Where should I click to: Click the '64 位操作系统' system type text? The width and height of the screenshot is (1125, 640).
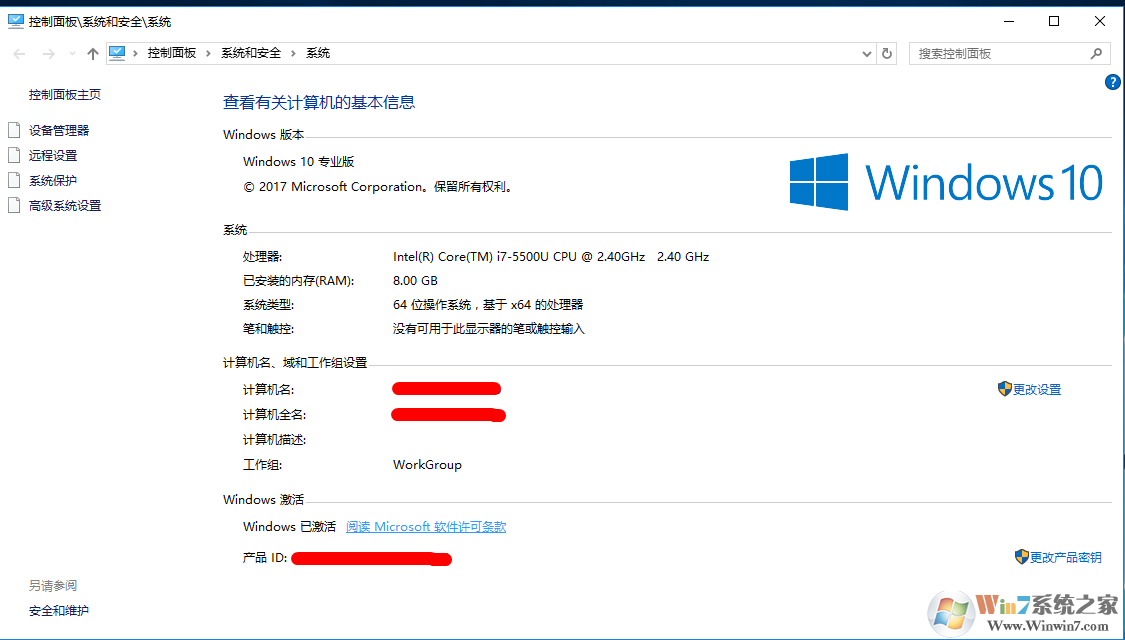pos(431,305)
